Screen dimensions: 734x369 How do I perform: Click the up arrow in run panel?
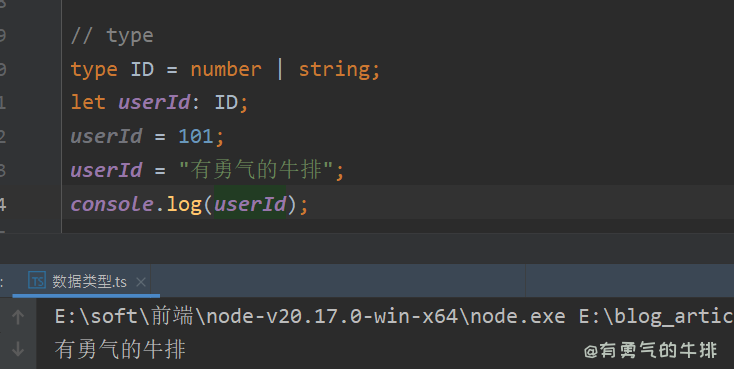click(x=18, y=317)
